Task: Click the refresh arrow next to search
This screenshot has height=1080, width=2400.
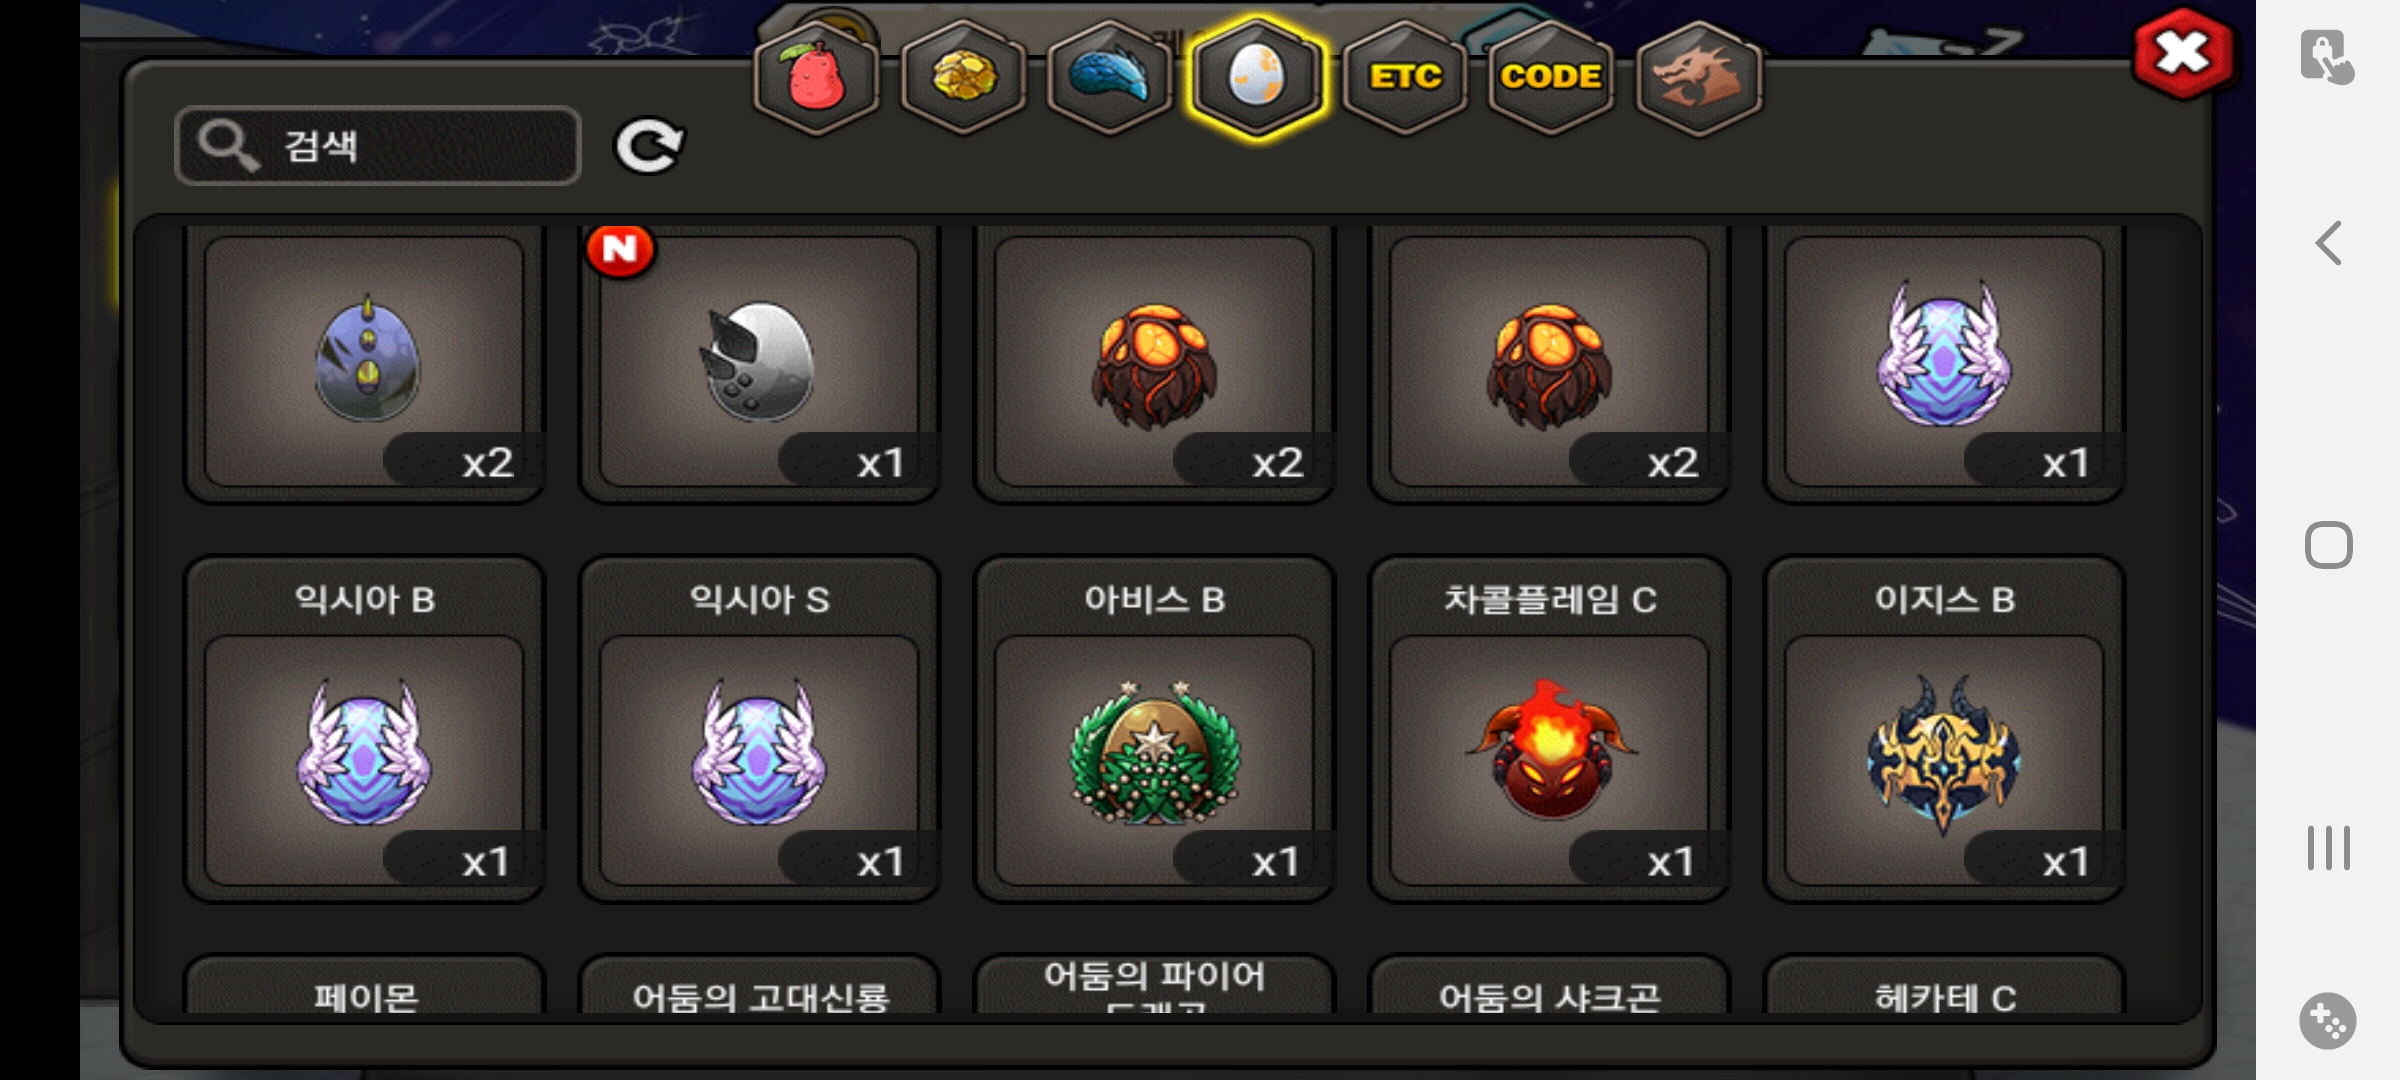Action: tap(648, 147)
